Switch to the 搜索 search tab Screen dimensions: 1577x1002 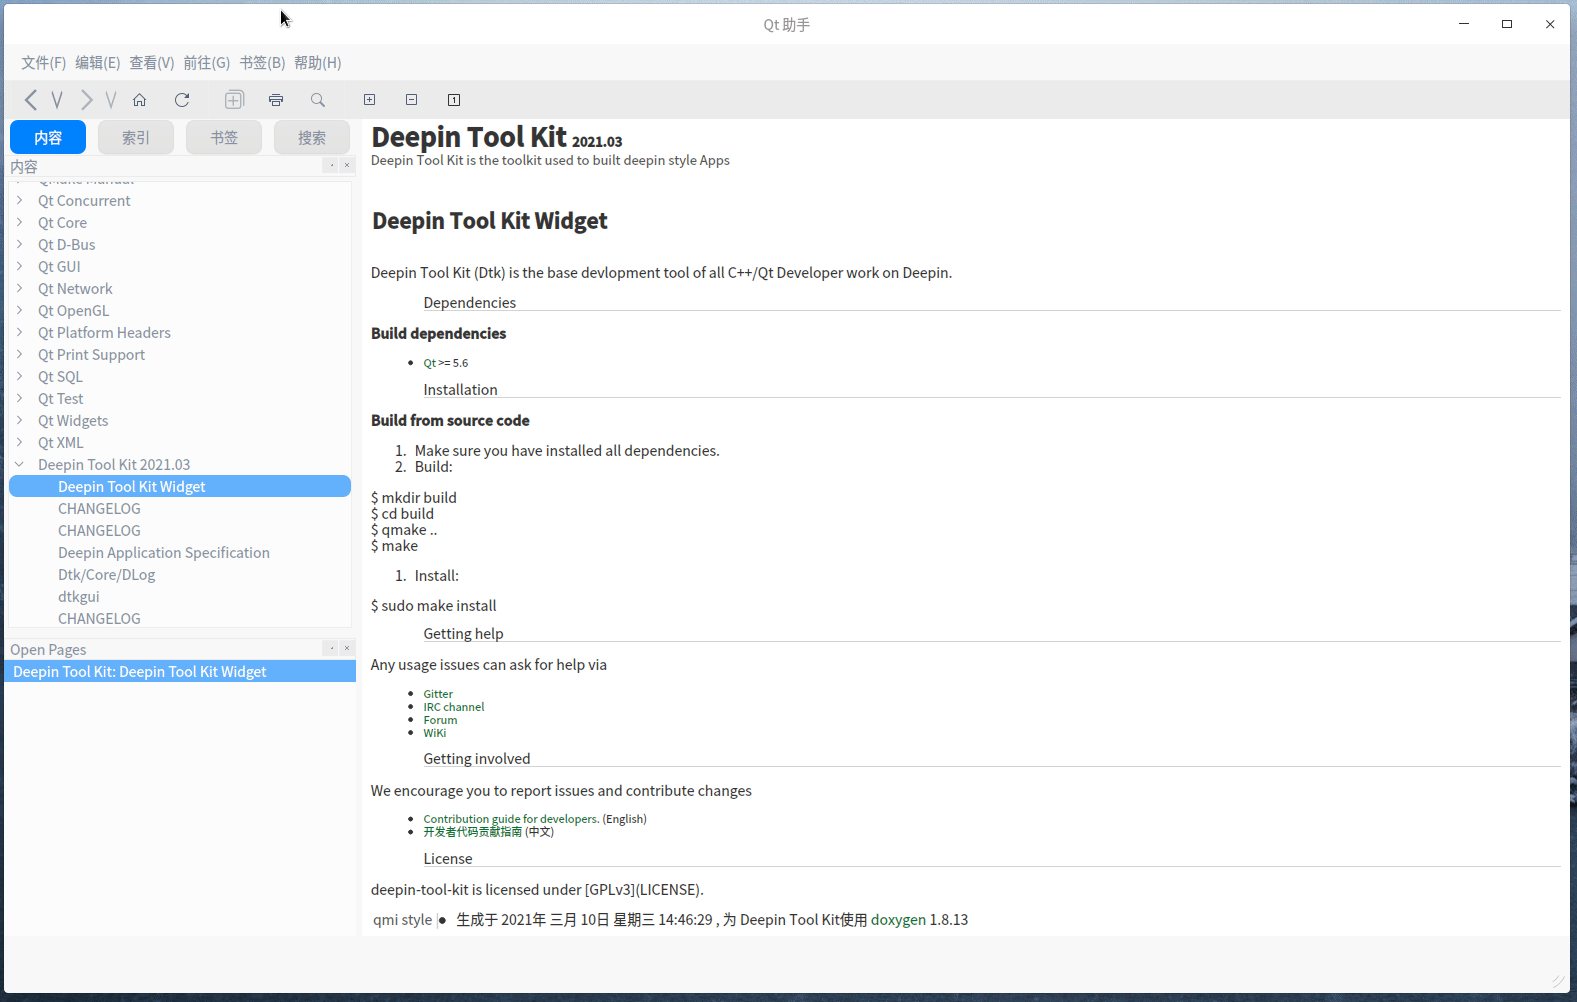[312, 138]
